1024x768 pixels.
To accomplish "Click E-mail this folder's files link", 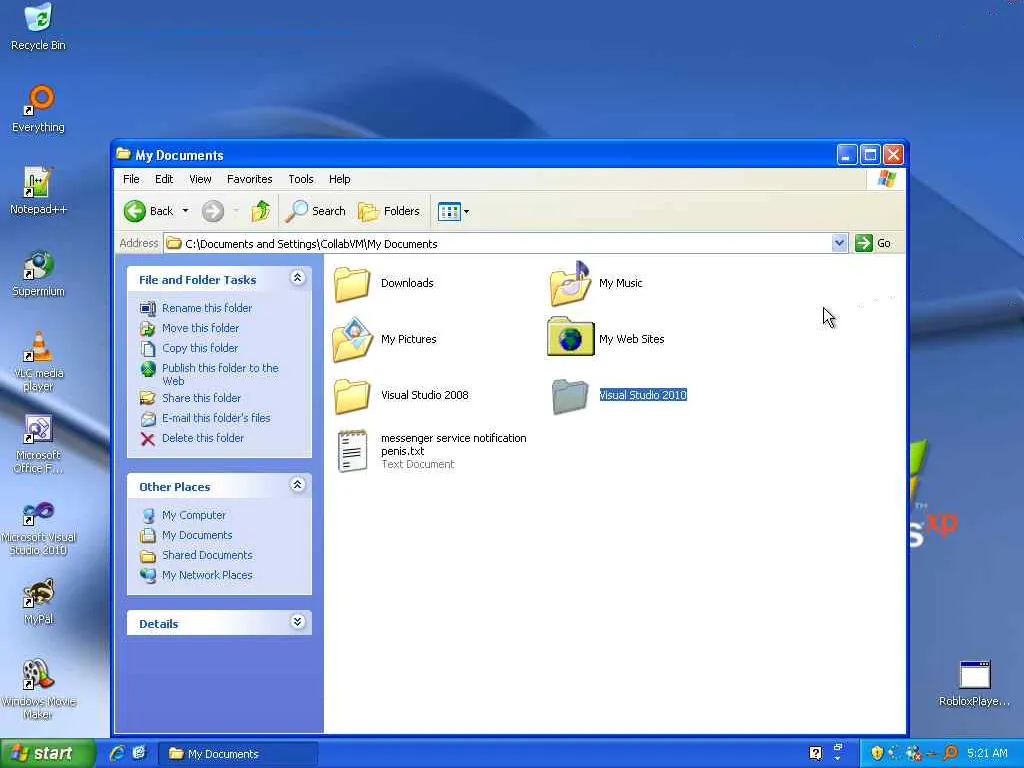I will 216,418.
